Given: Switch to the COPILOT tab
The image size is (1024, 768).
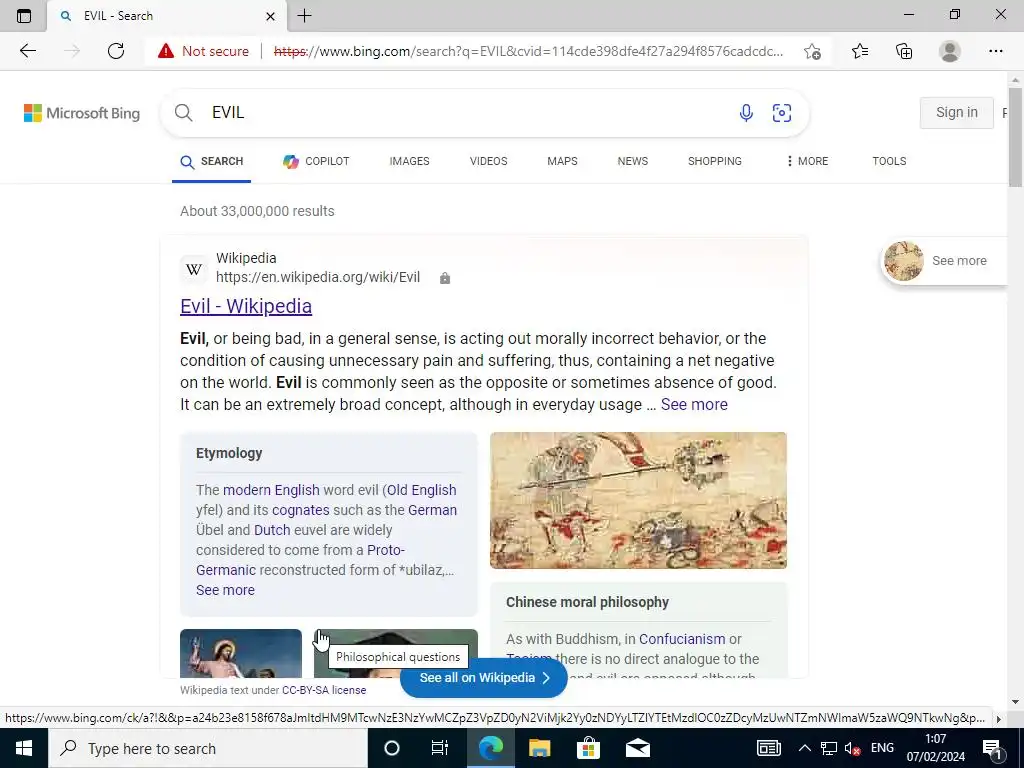Looking at the screenshot, I should tap(316, 161).
